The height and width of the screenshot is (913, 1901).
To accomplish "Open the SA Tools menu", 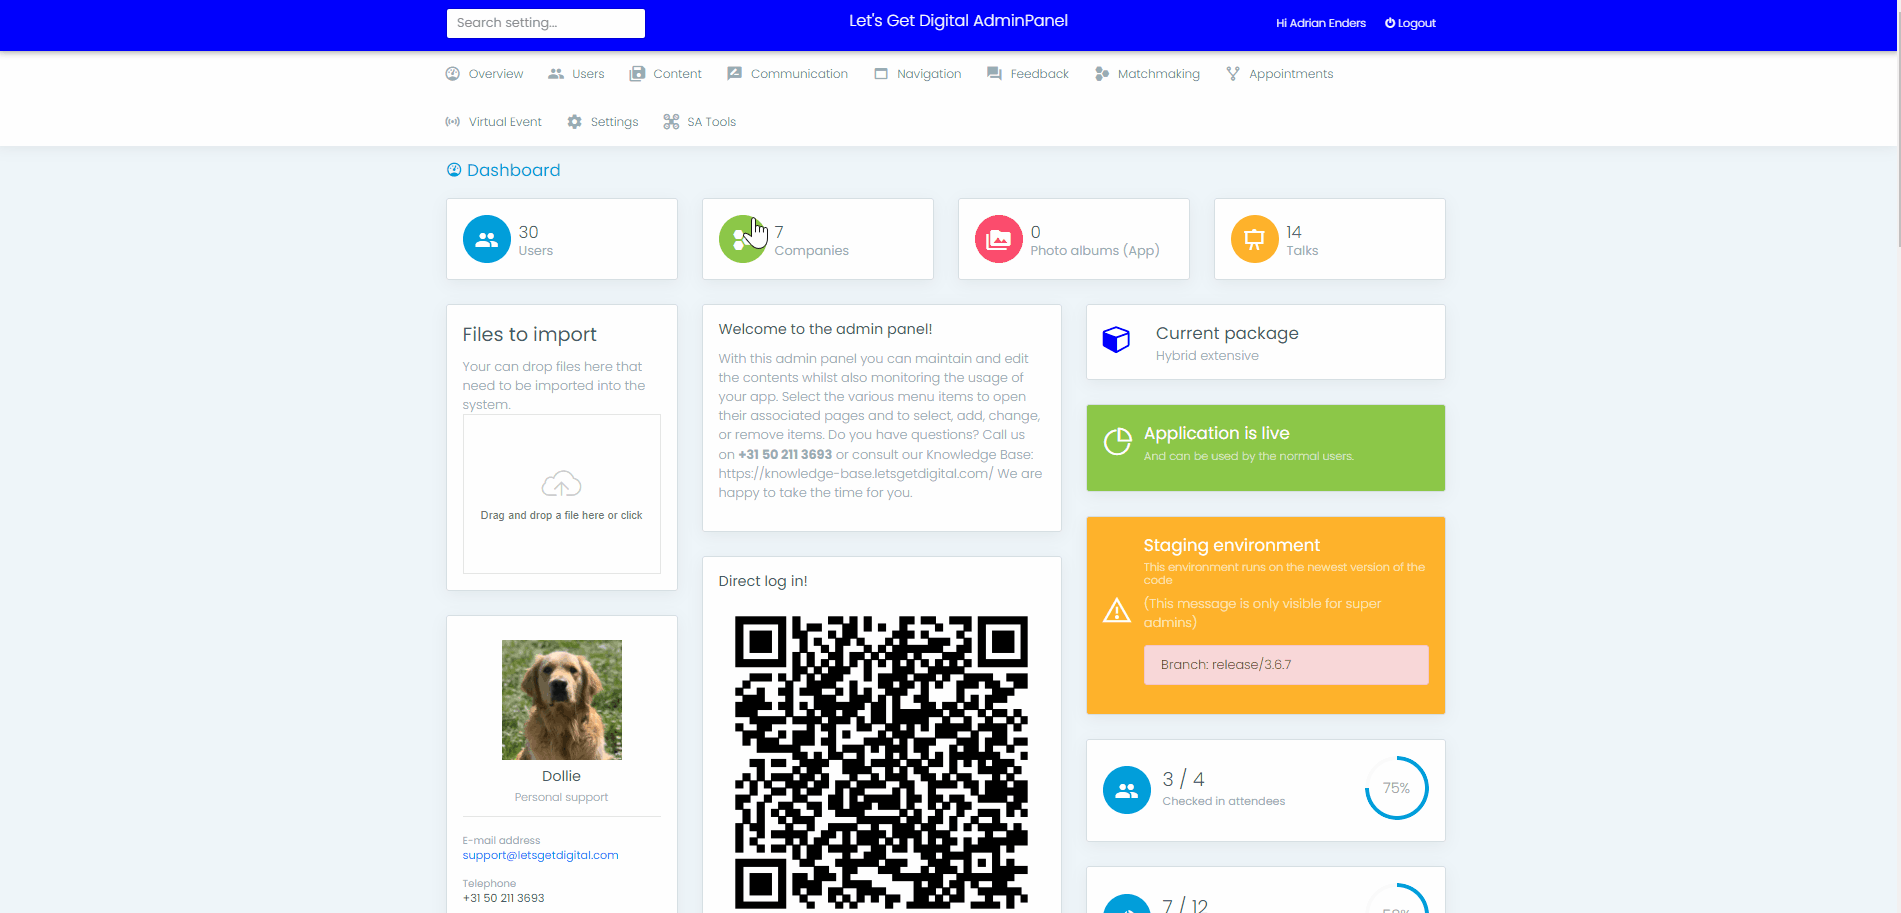I will pos(700,122).
